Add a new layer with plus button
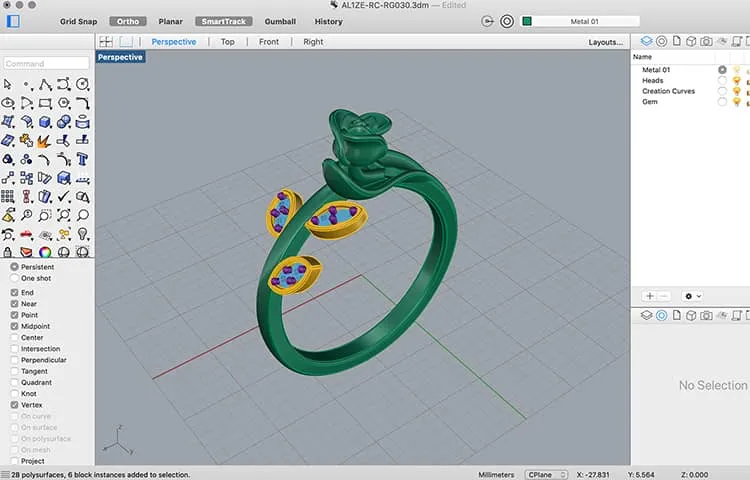Image resolution: width=750 pixels, height=480 pixels. click(650, 296)
